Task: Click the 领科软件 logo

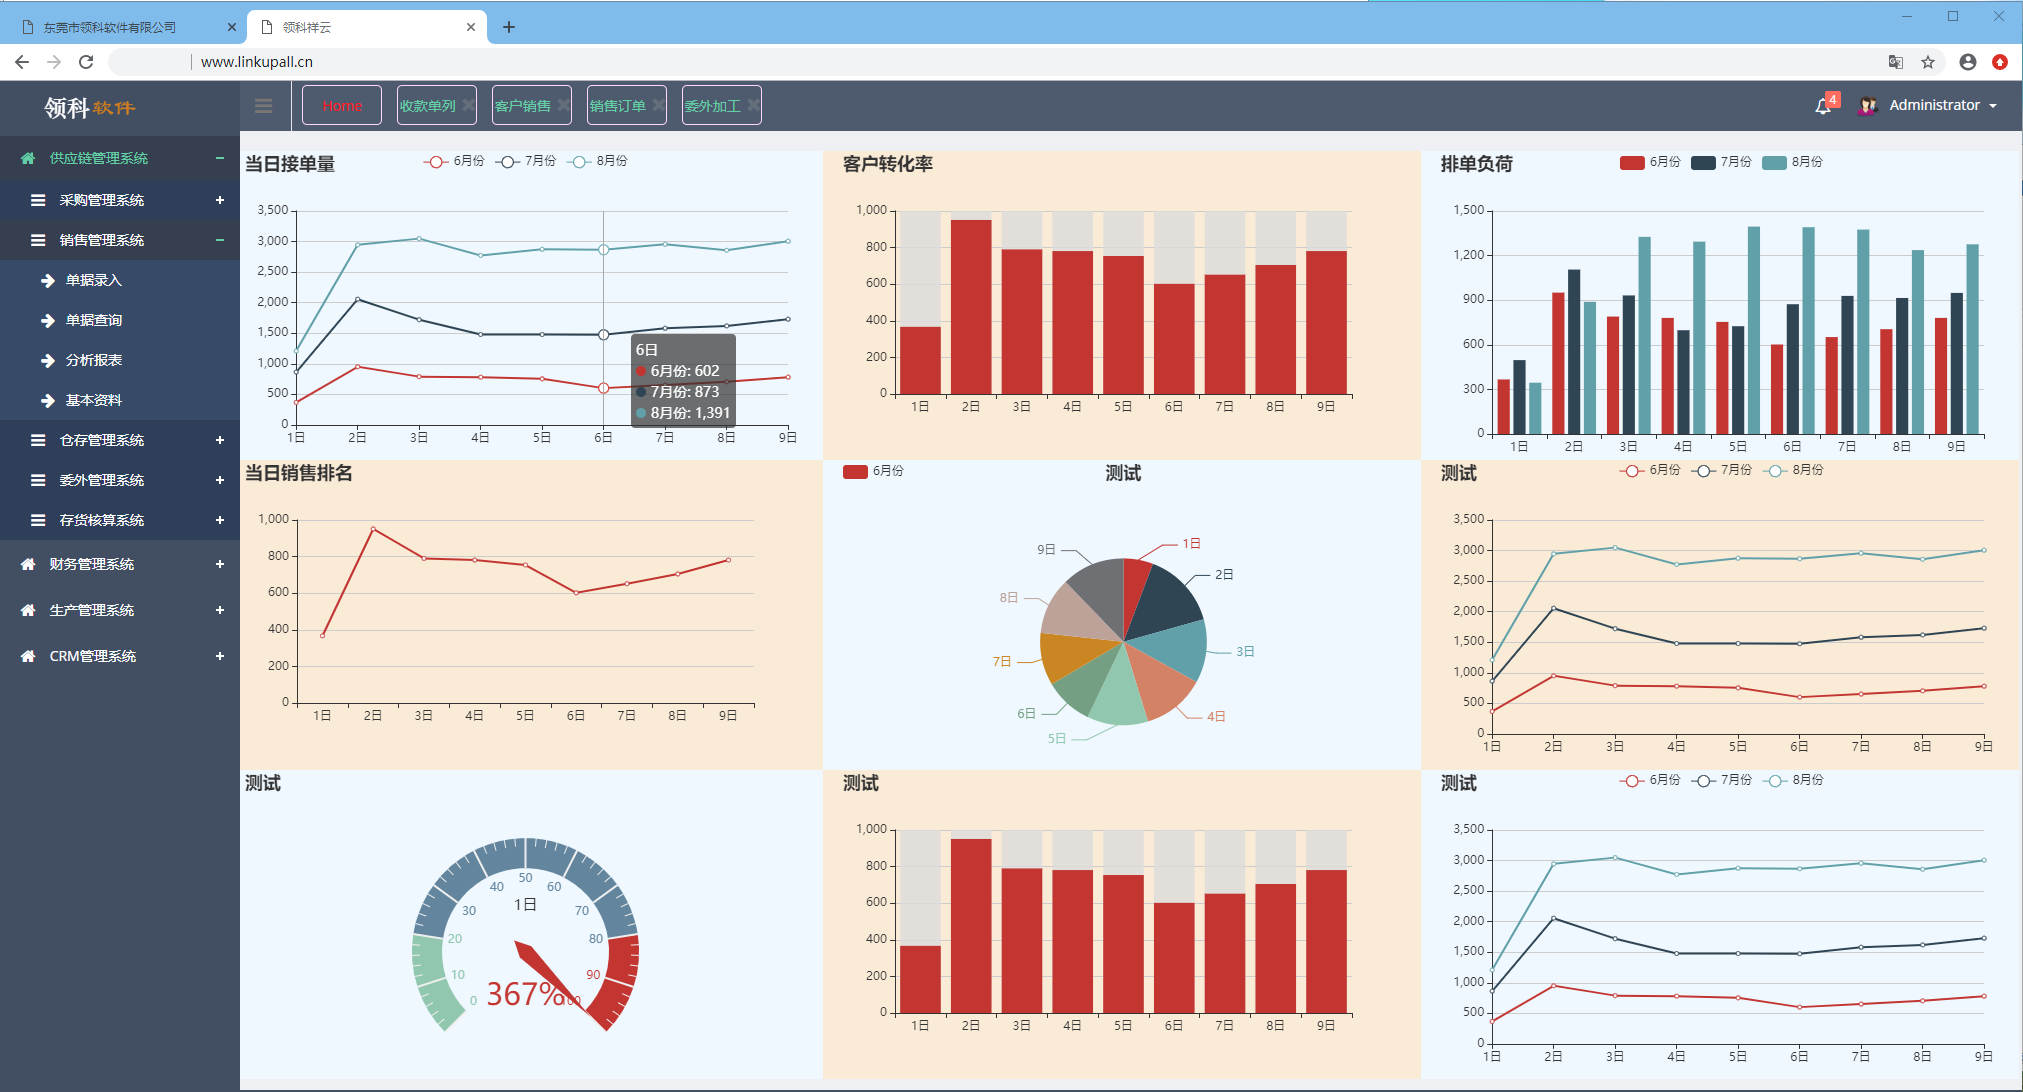Action: pos(89,107)
